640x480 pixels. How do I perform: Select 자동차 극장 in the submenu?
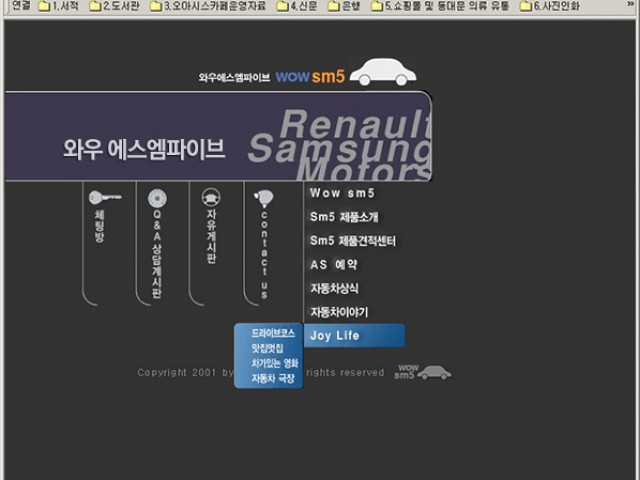click(x=273, y=379)
